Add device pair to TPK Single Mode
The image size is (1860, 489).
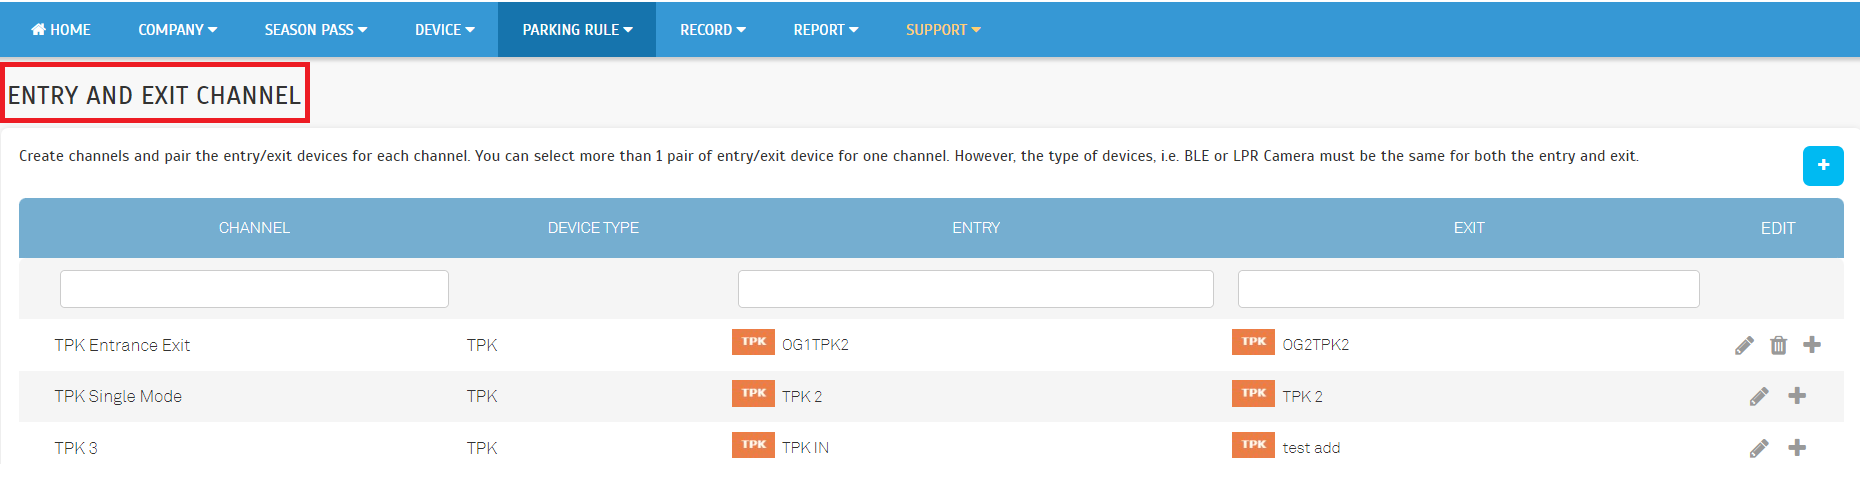[x=1797, y=396]
